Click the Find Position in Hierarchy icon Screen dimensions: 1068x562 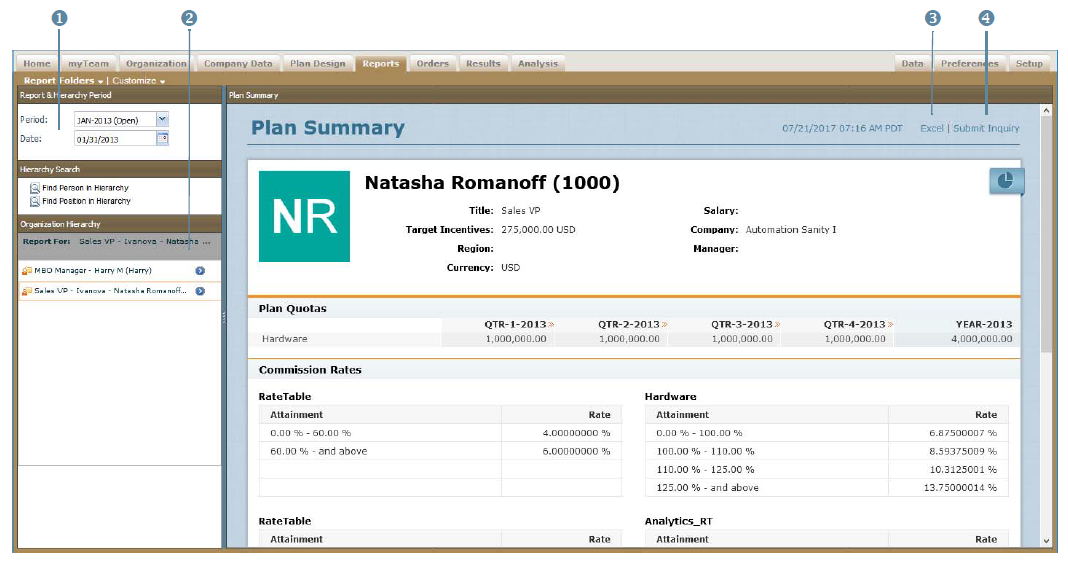tap(35, 201)
